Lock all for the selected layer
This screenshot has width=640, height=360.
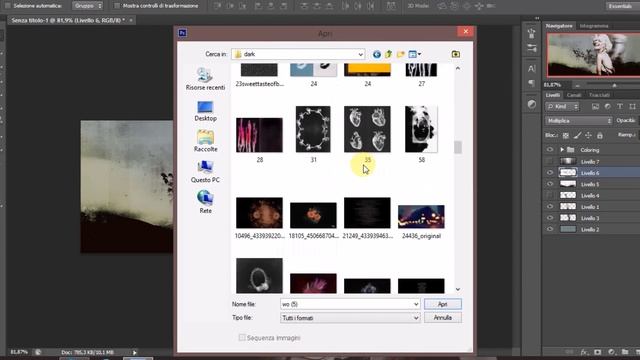pyautogui.click(x=600, y=135)
